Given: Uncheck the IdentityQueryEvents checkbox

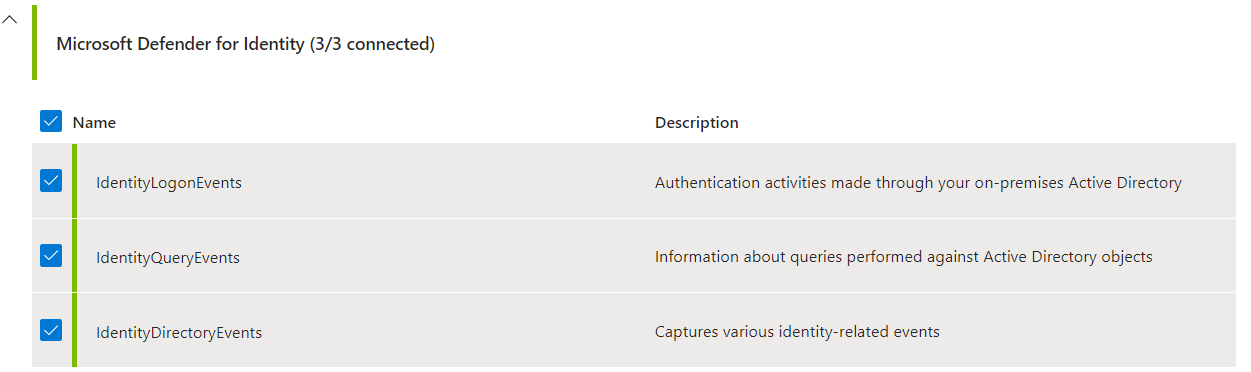Looking at the screenshot, I should [51, 256].
